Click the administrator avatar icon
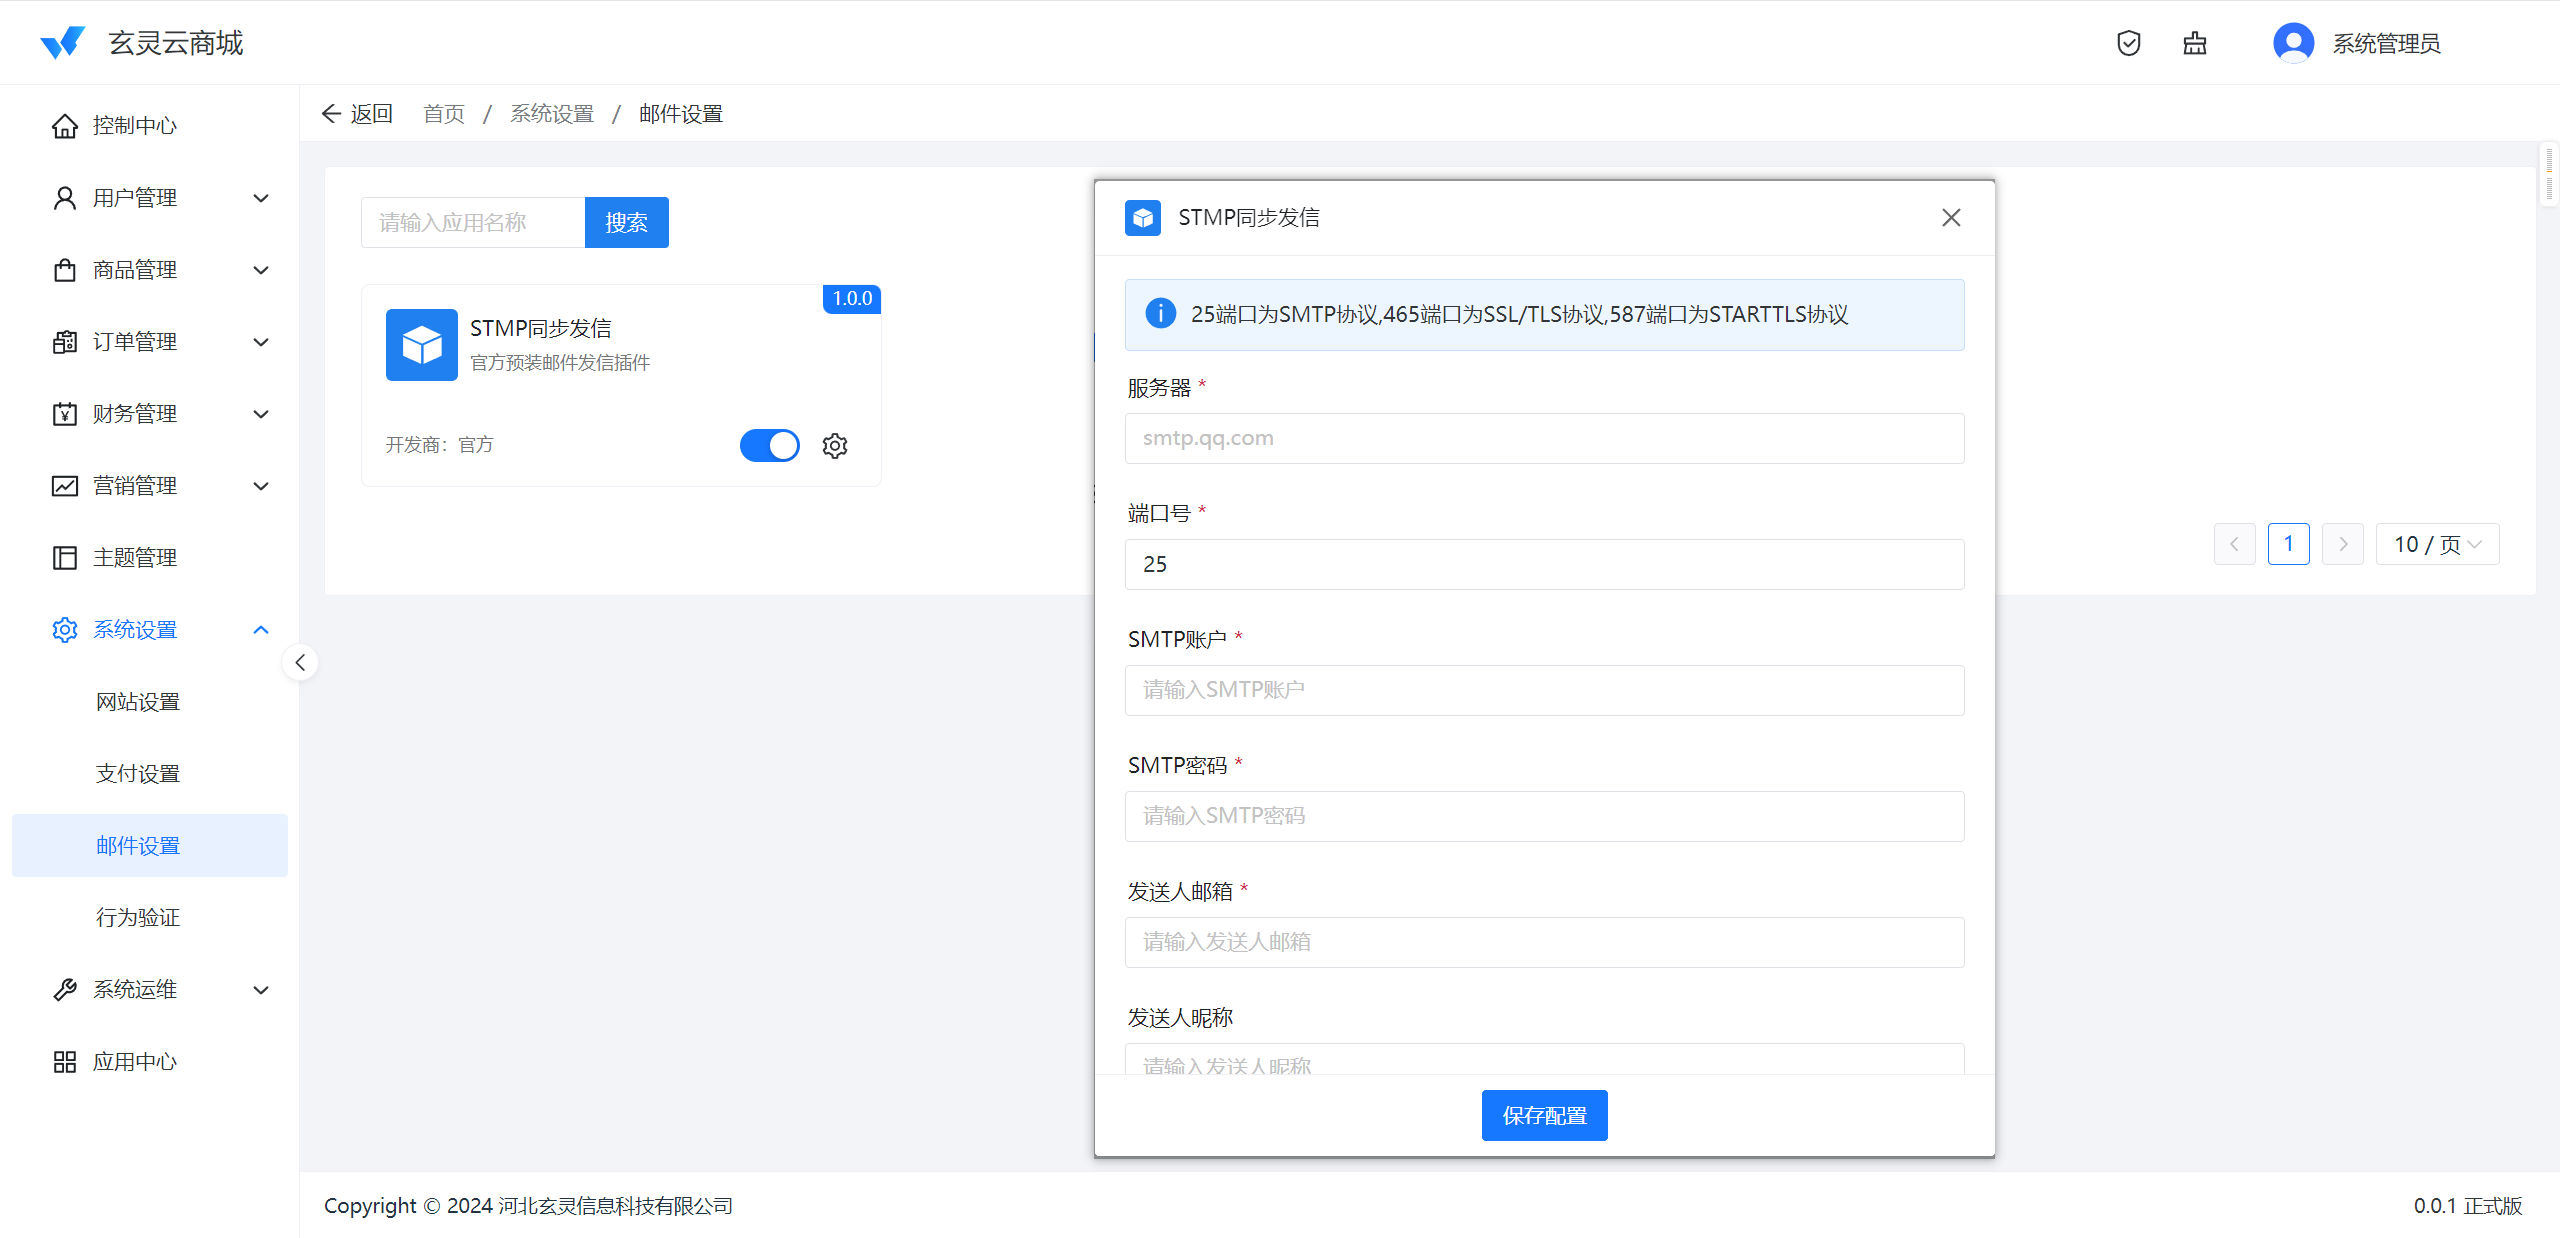The width and height of the screenshot is (2560, 1238). pos(2293,43)
